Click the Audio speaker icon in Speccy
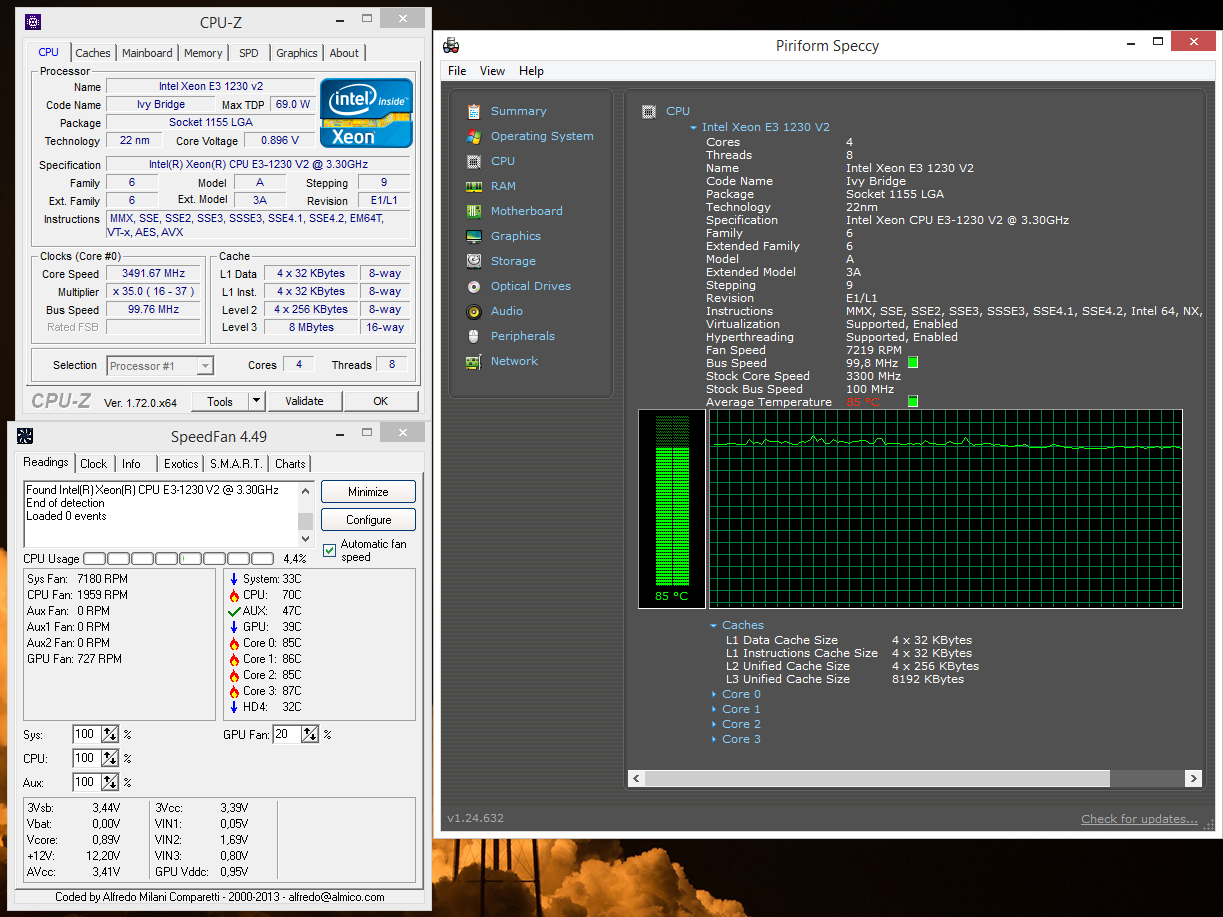Screen dimensions: 1223x917 click(474, 311)
